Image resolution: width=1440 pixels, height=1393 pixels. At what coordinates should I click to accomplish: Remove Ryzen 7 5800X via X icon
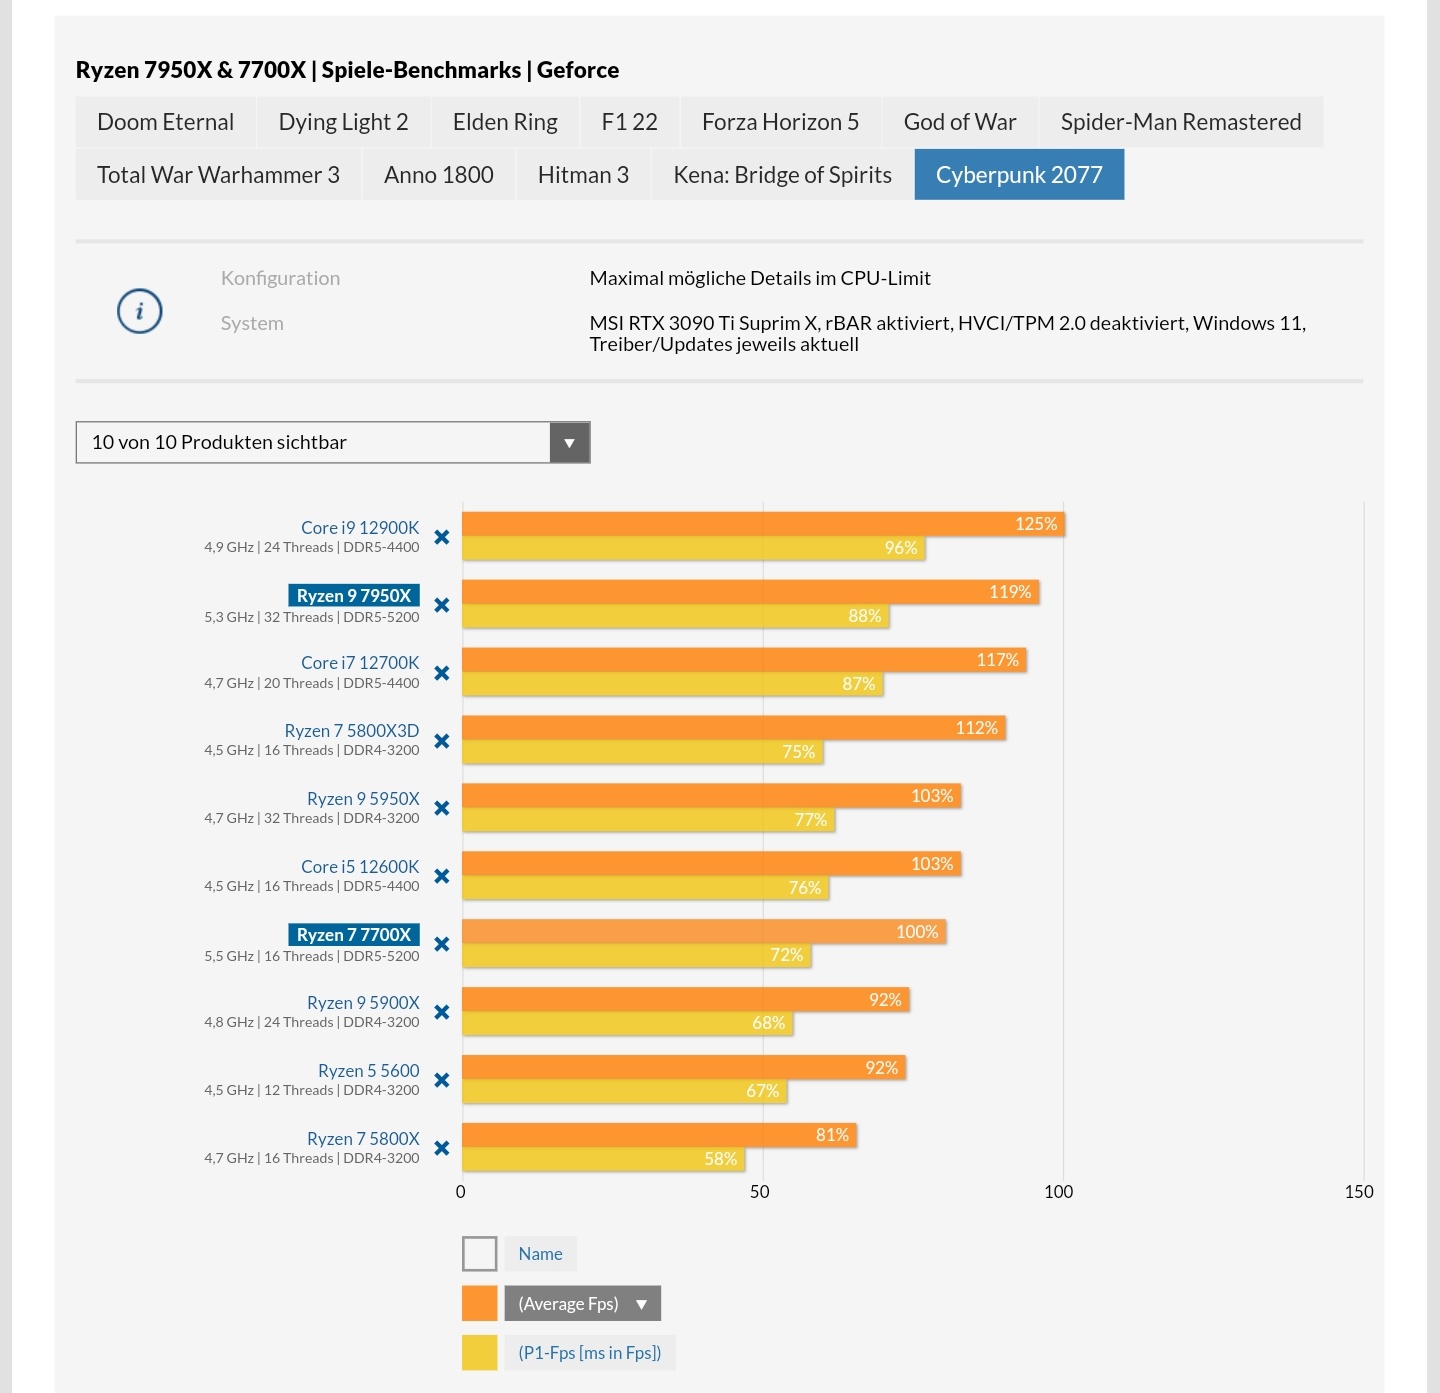coord(442,1148)
